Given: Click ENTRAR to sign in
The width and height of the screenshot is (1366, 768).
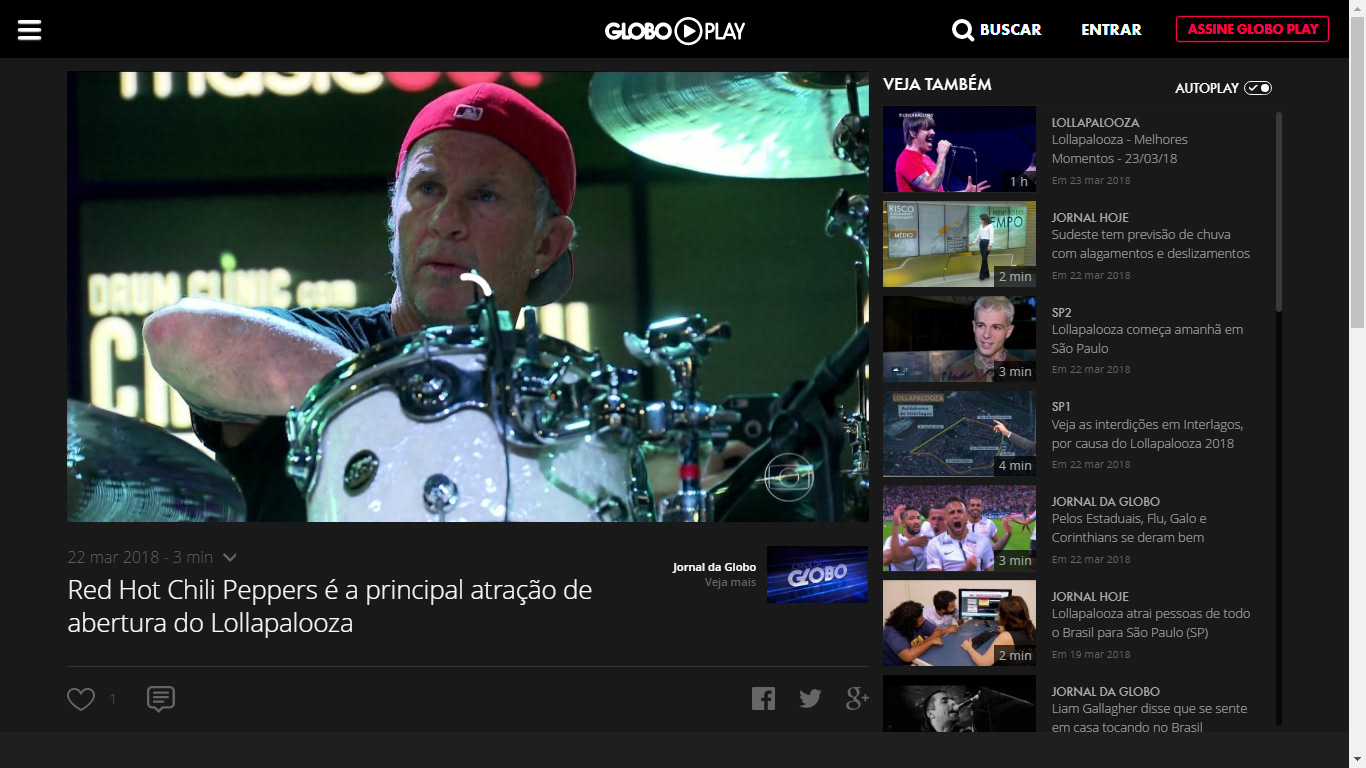Looking at the screenshot, I should (1111, 30).
